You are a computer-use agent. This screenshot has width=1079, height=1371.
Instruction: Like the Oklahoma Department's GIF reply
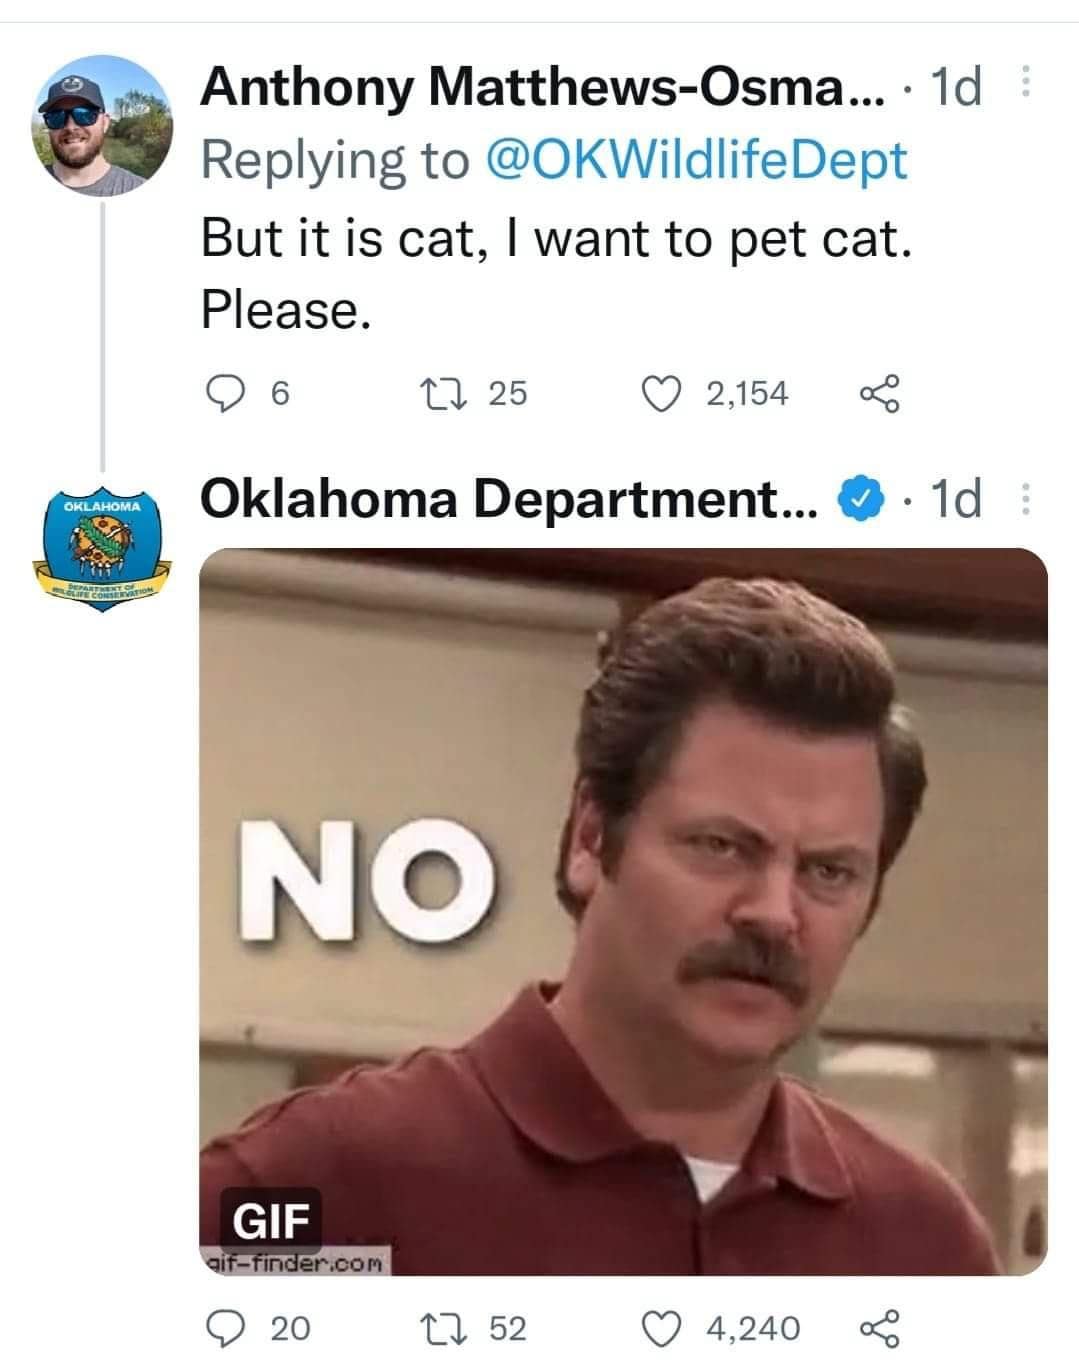[663, 1330]
